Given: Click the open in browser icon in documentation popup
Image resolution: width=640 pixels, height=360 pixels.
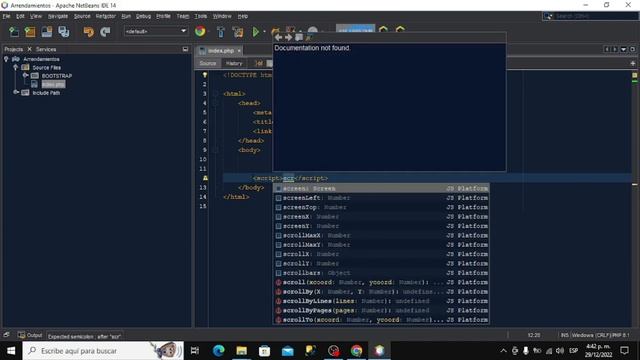Looking at the screenshot, I should tap(299, 38).
